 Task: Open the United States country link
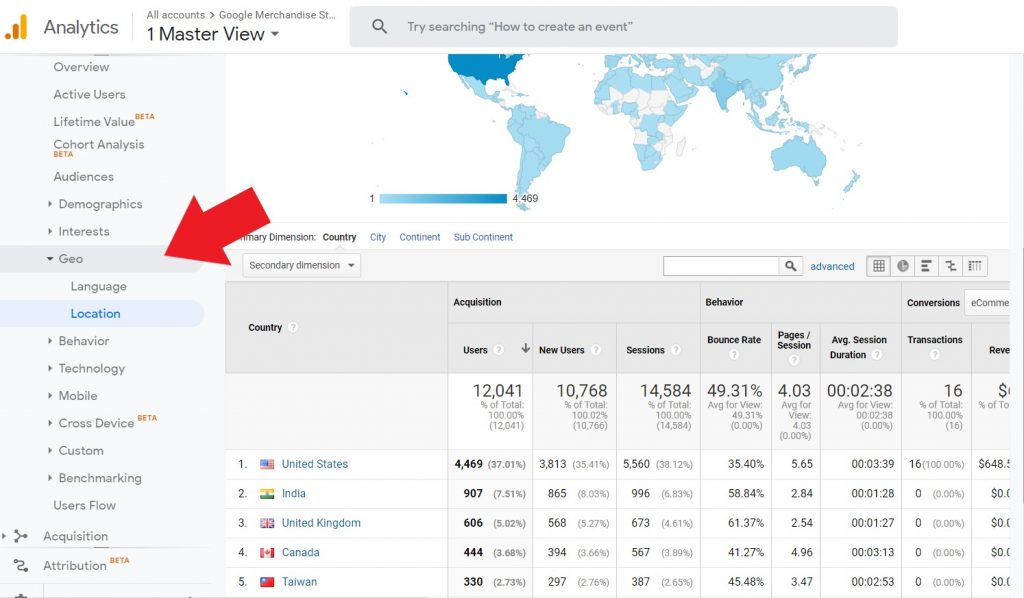click(x=315, y=464)
